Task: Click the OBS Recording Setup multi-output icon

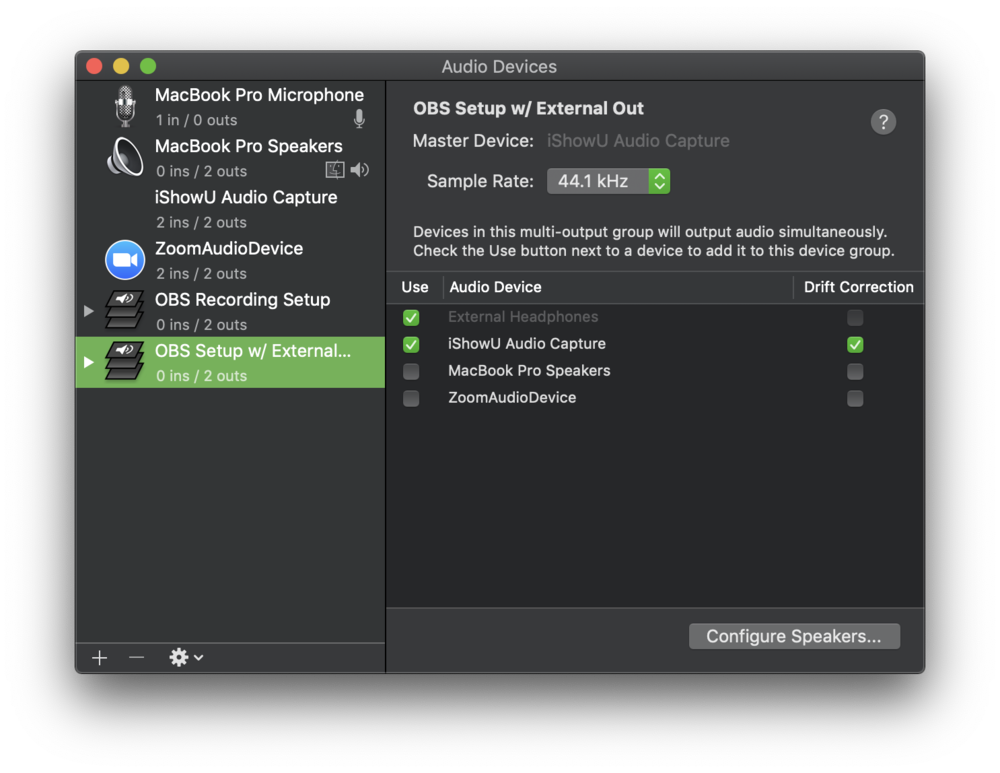Action: (x=124, y=311)
